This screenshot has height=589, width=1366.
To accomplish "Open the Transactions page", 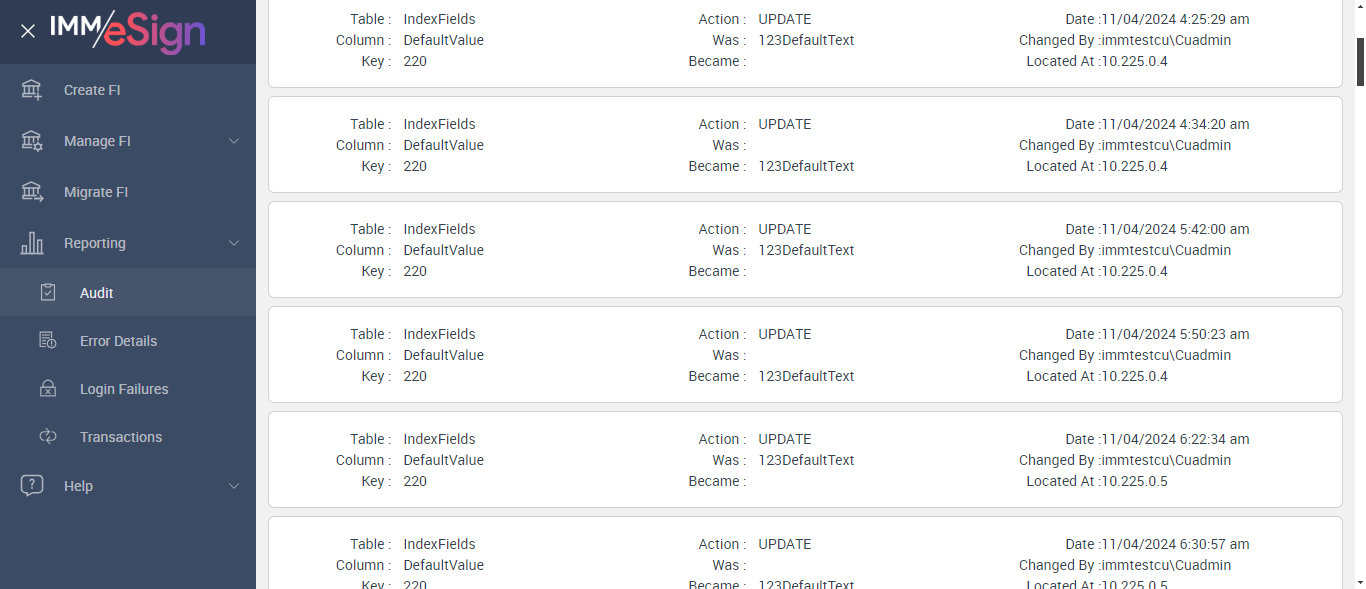I will (x=121, y=437).
